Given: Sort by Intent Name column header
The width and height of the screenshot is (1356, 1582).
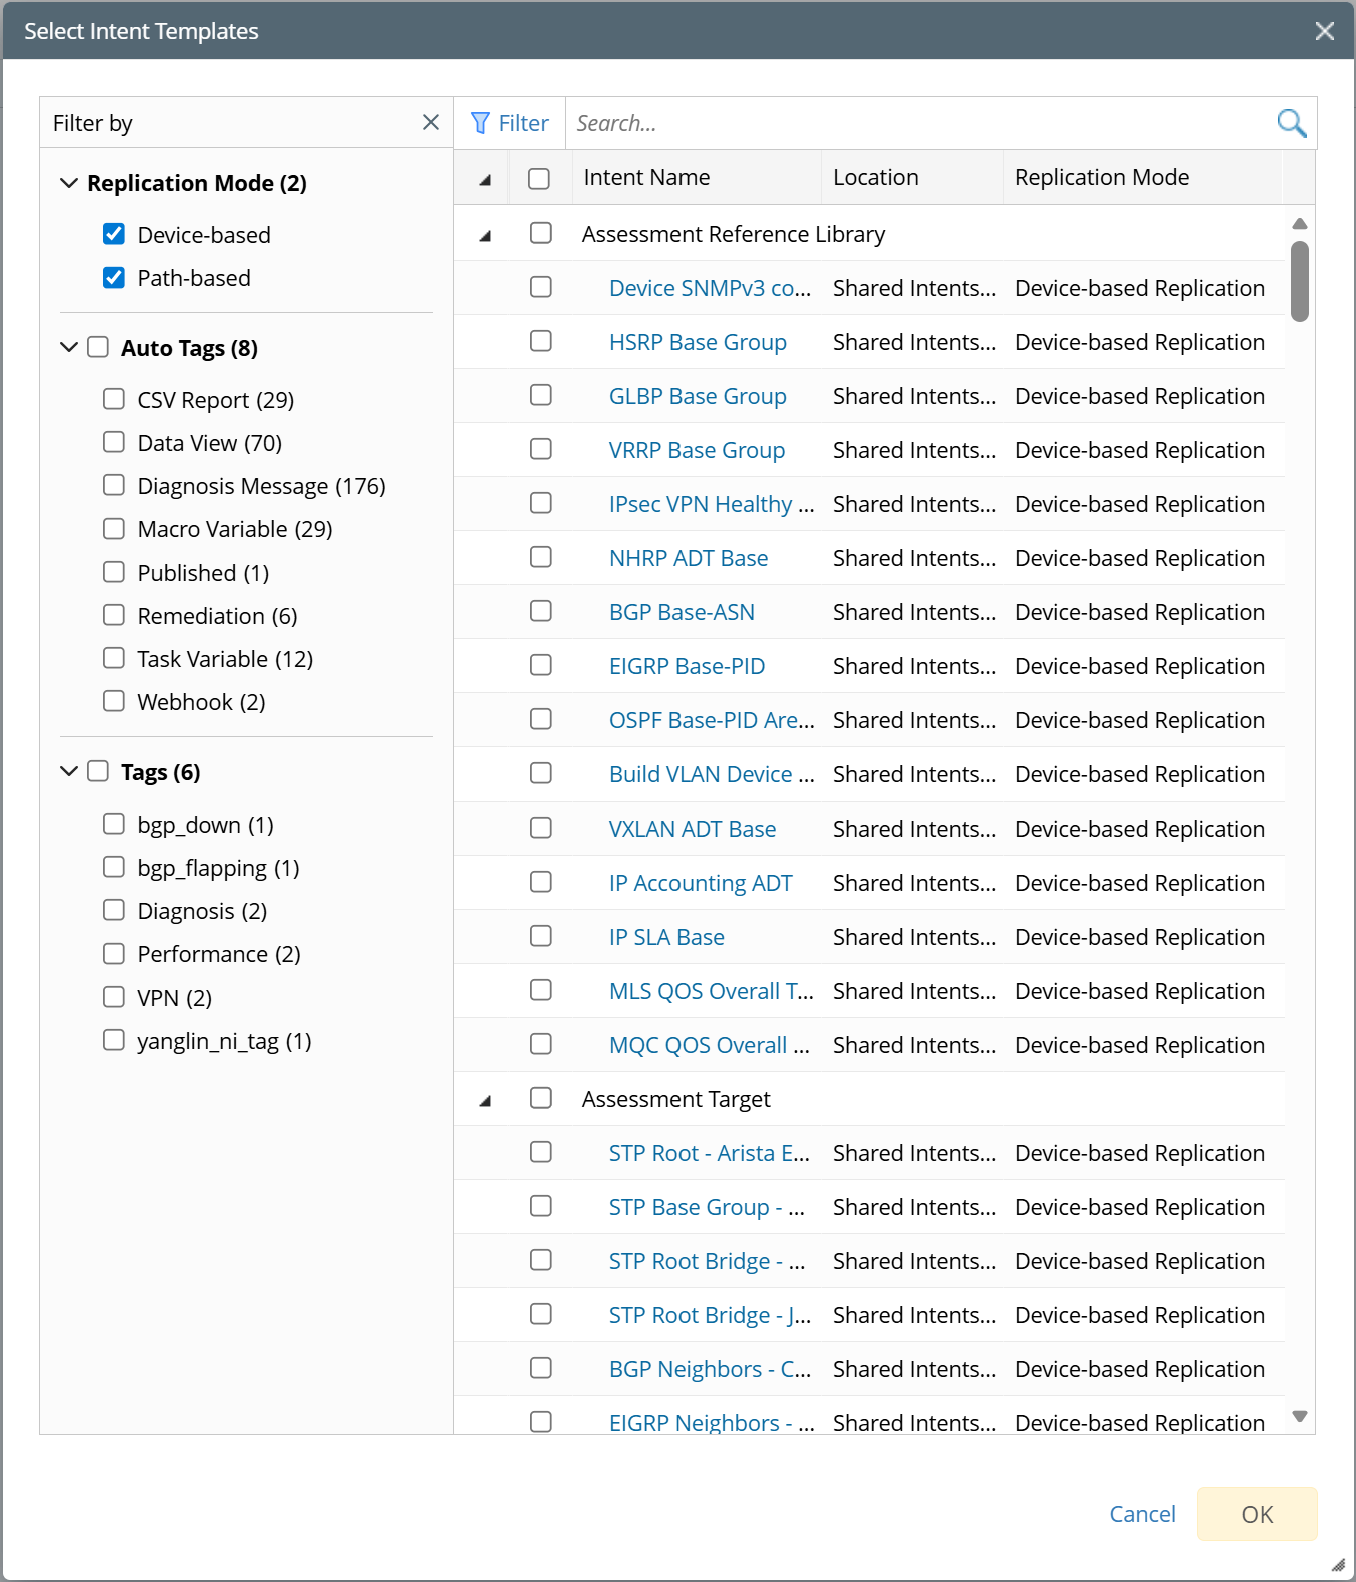Looking at the screenshot, I should coord(647,177).
